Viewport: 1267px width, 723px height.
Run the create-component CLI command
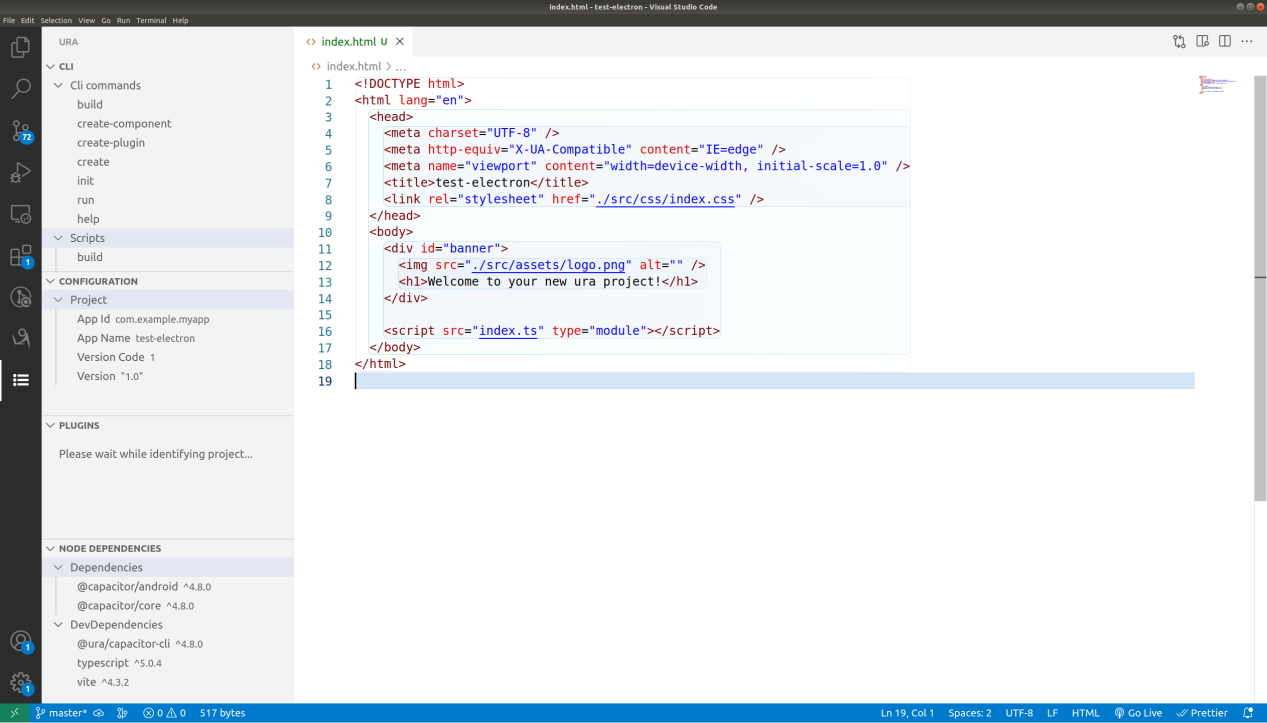(168, 124)
